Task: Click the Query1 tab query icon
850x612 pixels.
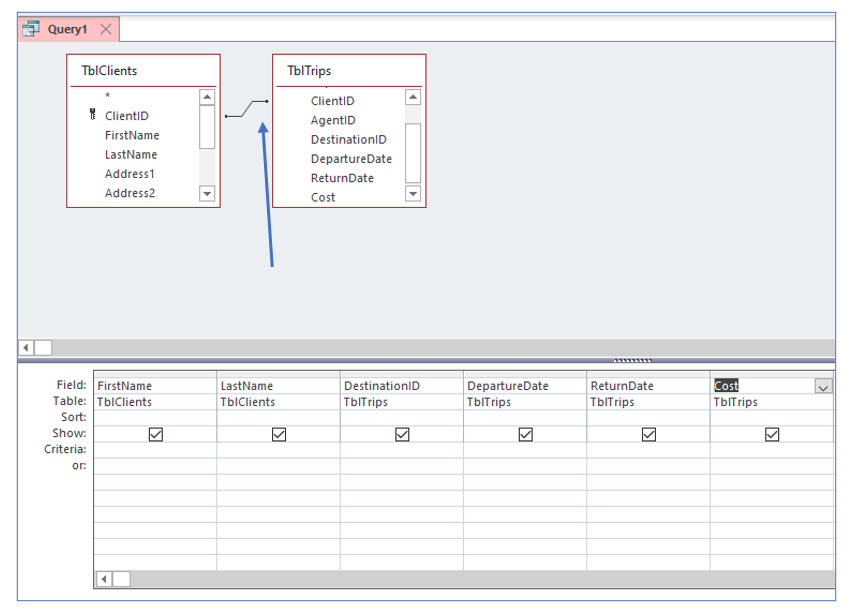Action: click(x=31, y=29)
